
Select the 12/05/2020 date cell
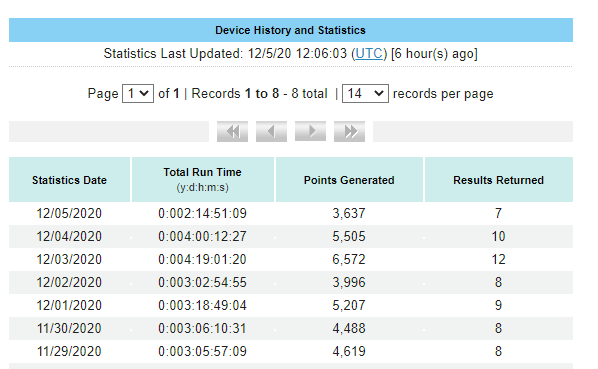tap(69, 213)
